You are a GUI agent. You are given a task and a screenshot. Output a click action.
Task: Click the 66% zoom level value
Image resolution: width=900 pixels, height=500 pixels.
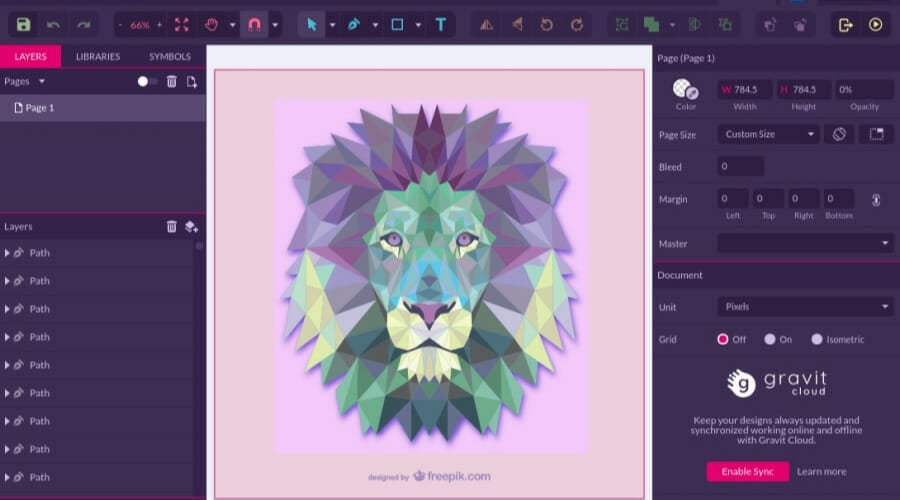(139, 25)
